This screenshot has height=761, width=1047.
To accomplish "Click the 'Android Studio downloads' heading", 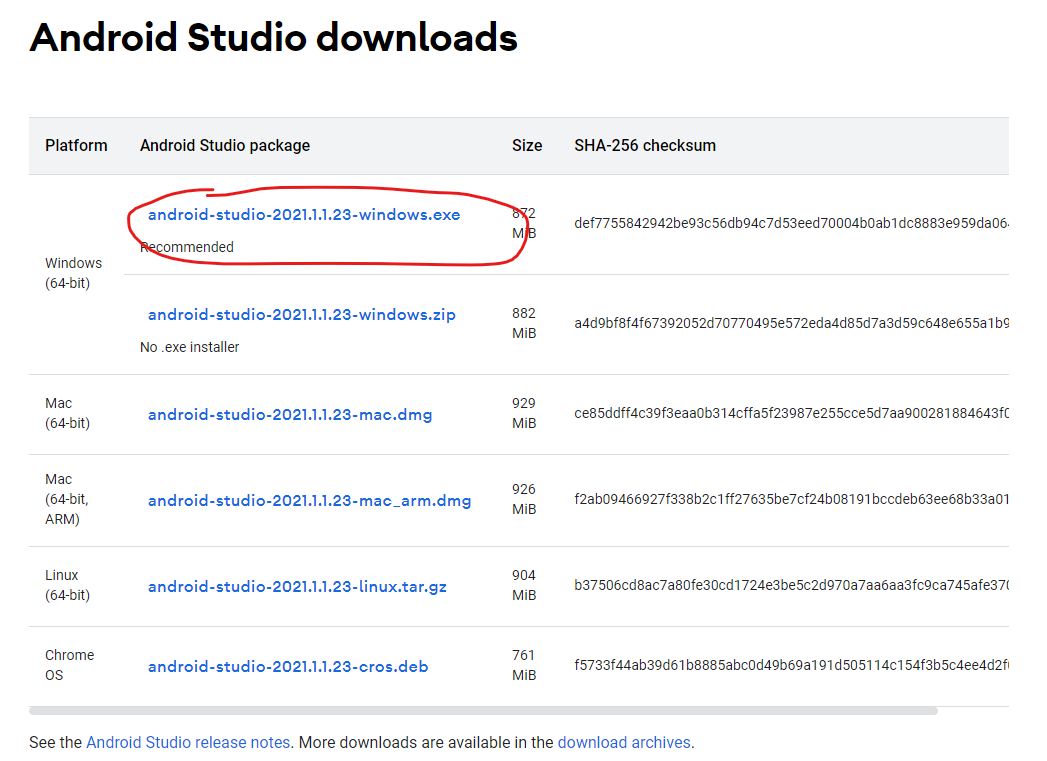I will pos(274,37).
